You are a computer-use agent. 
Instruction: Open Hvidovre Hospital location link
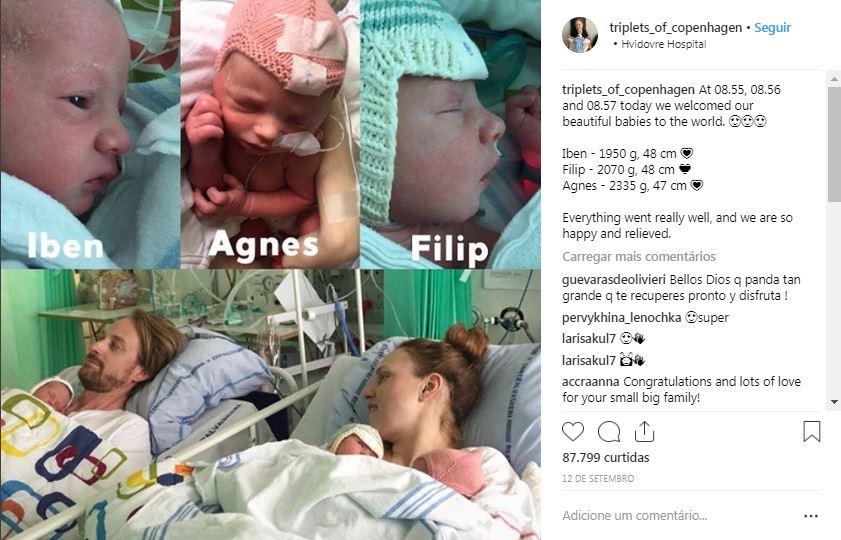click(x=663, y=45)
